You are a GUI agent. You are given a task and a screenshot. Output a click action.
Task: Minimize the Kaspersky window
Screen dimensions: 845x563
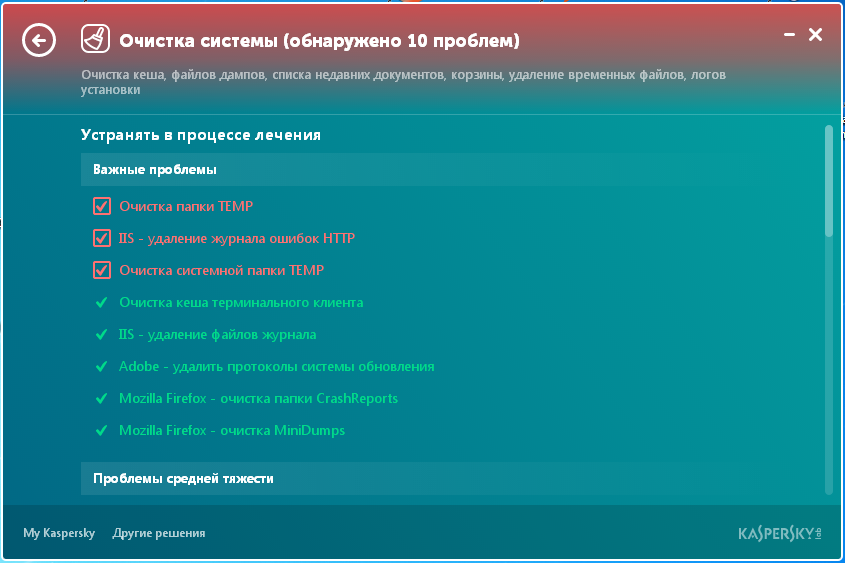pyautogui.click(x=789, y=35)
